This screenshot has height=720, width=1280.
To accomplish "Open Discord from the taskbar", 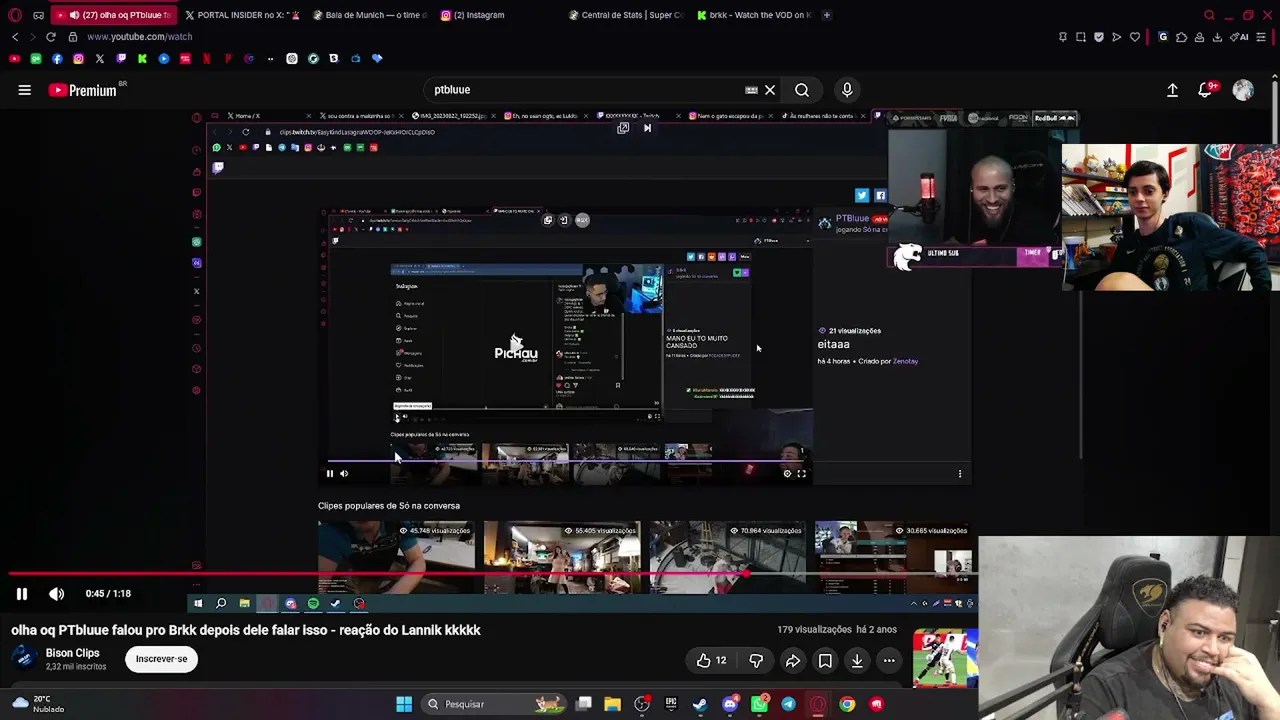I will coord(730,704).
